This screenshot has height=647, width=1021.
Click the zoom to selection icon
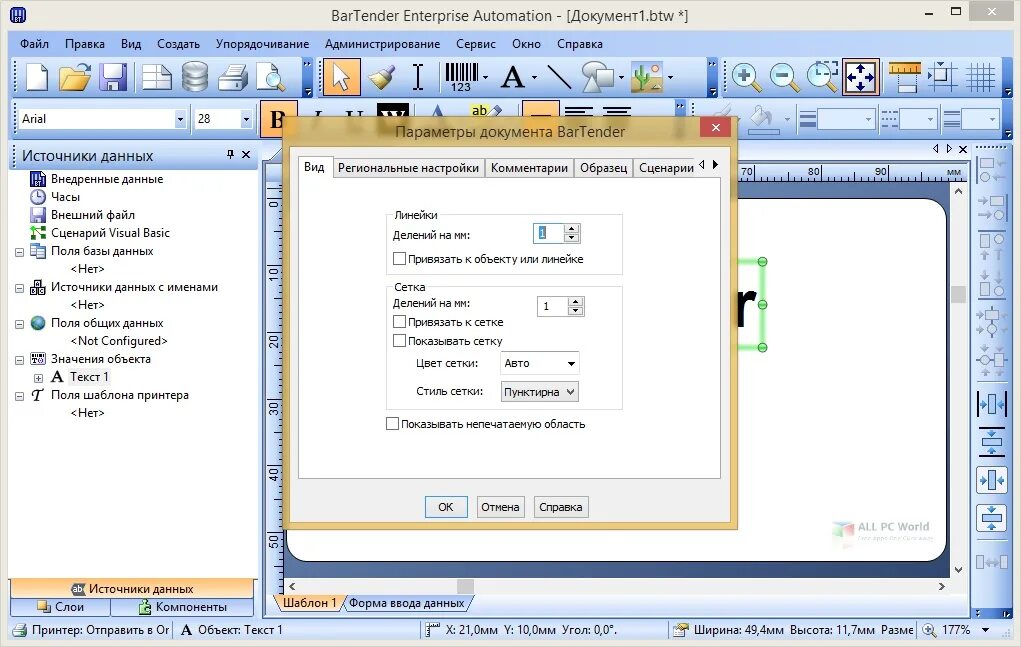[822, 77]
